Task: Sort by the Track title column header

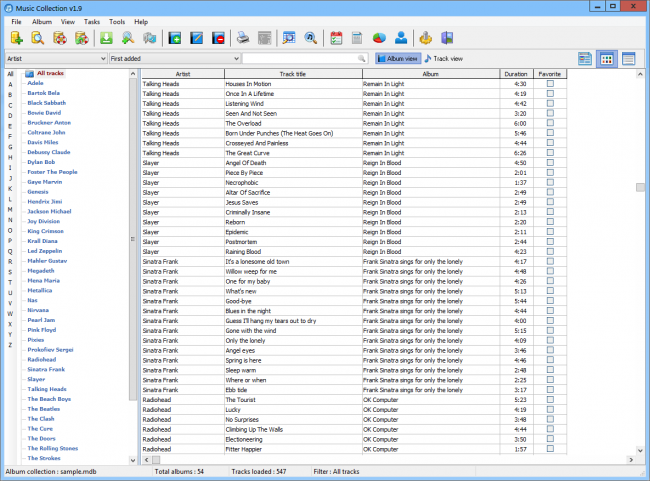Action: (x=293, y=74)
